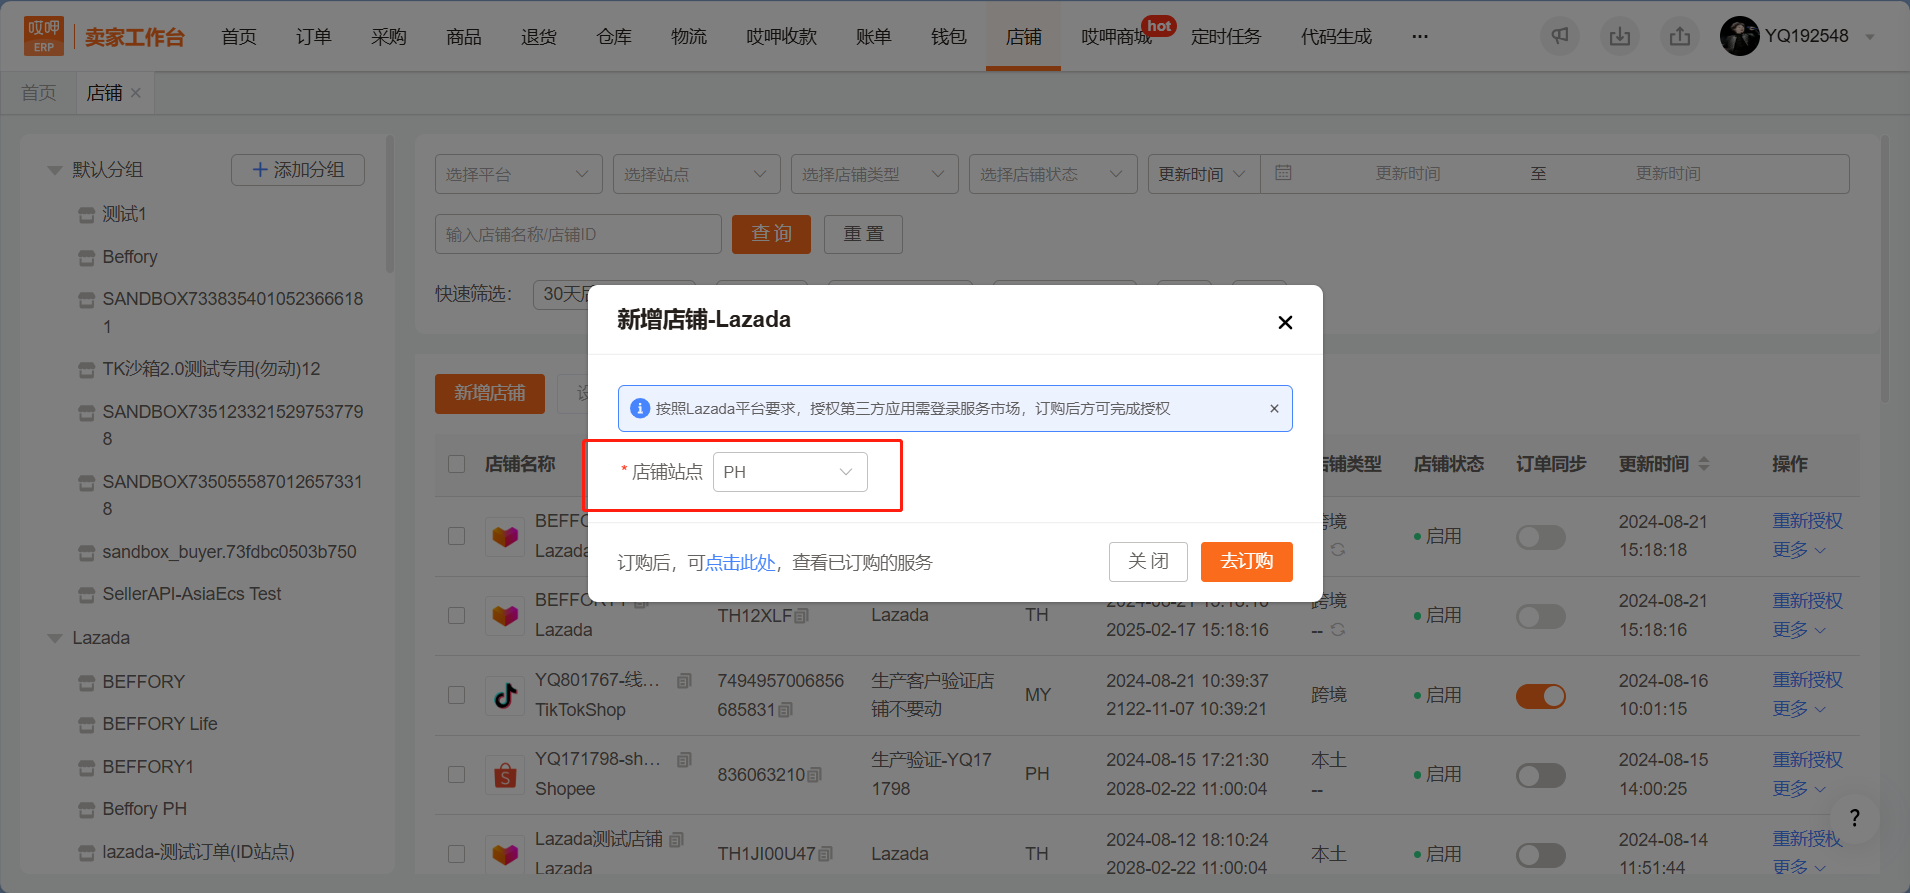Click the start 更新时间 date field

pos(1408,174)
